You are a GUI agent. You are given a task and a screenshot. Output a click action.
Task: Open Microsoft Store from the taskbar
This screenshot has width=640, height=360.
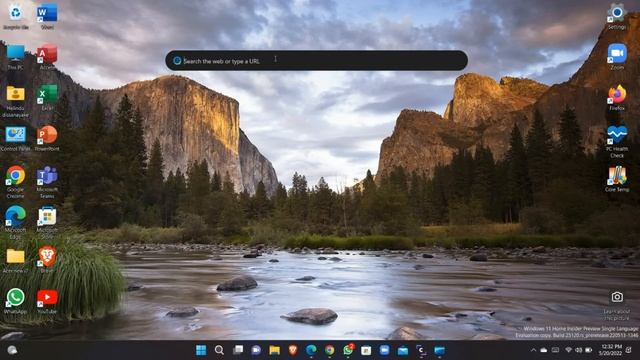point(366,350)
